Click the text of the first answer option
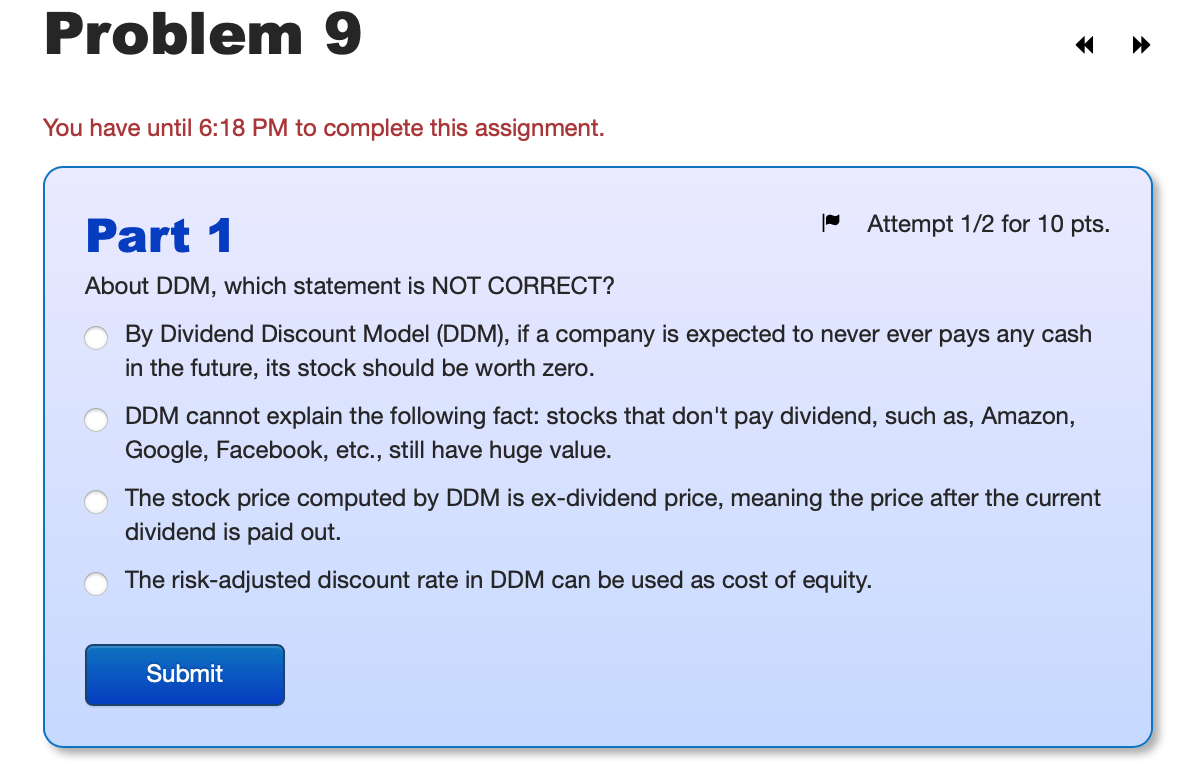Screen dimensions: 1178x770 pyautogui.click(x=600, y=350)
